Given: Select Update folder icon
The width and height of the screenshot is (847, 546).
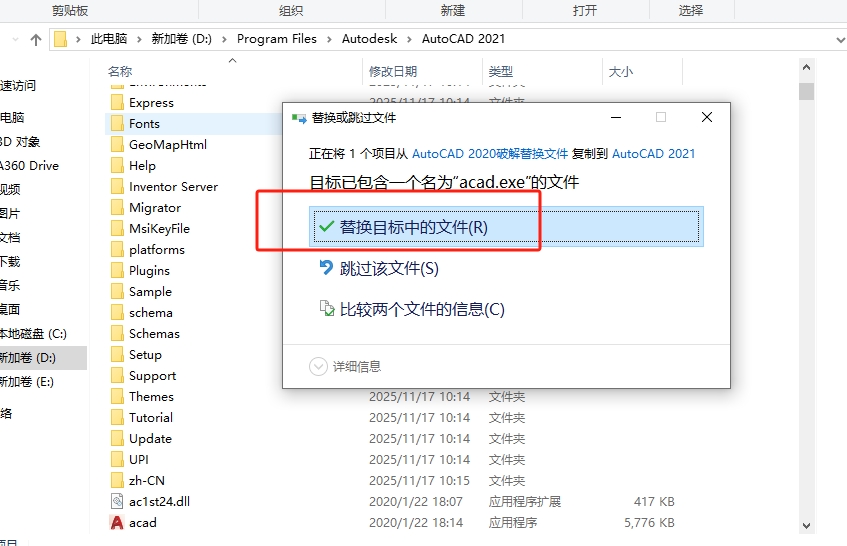Looking at the screenshot, I should click(x=117, y=439).
